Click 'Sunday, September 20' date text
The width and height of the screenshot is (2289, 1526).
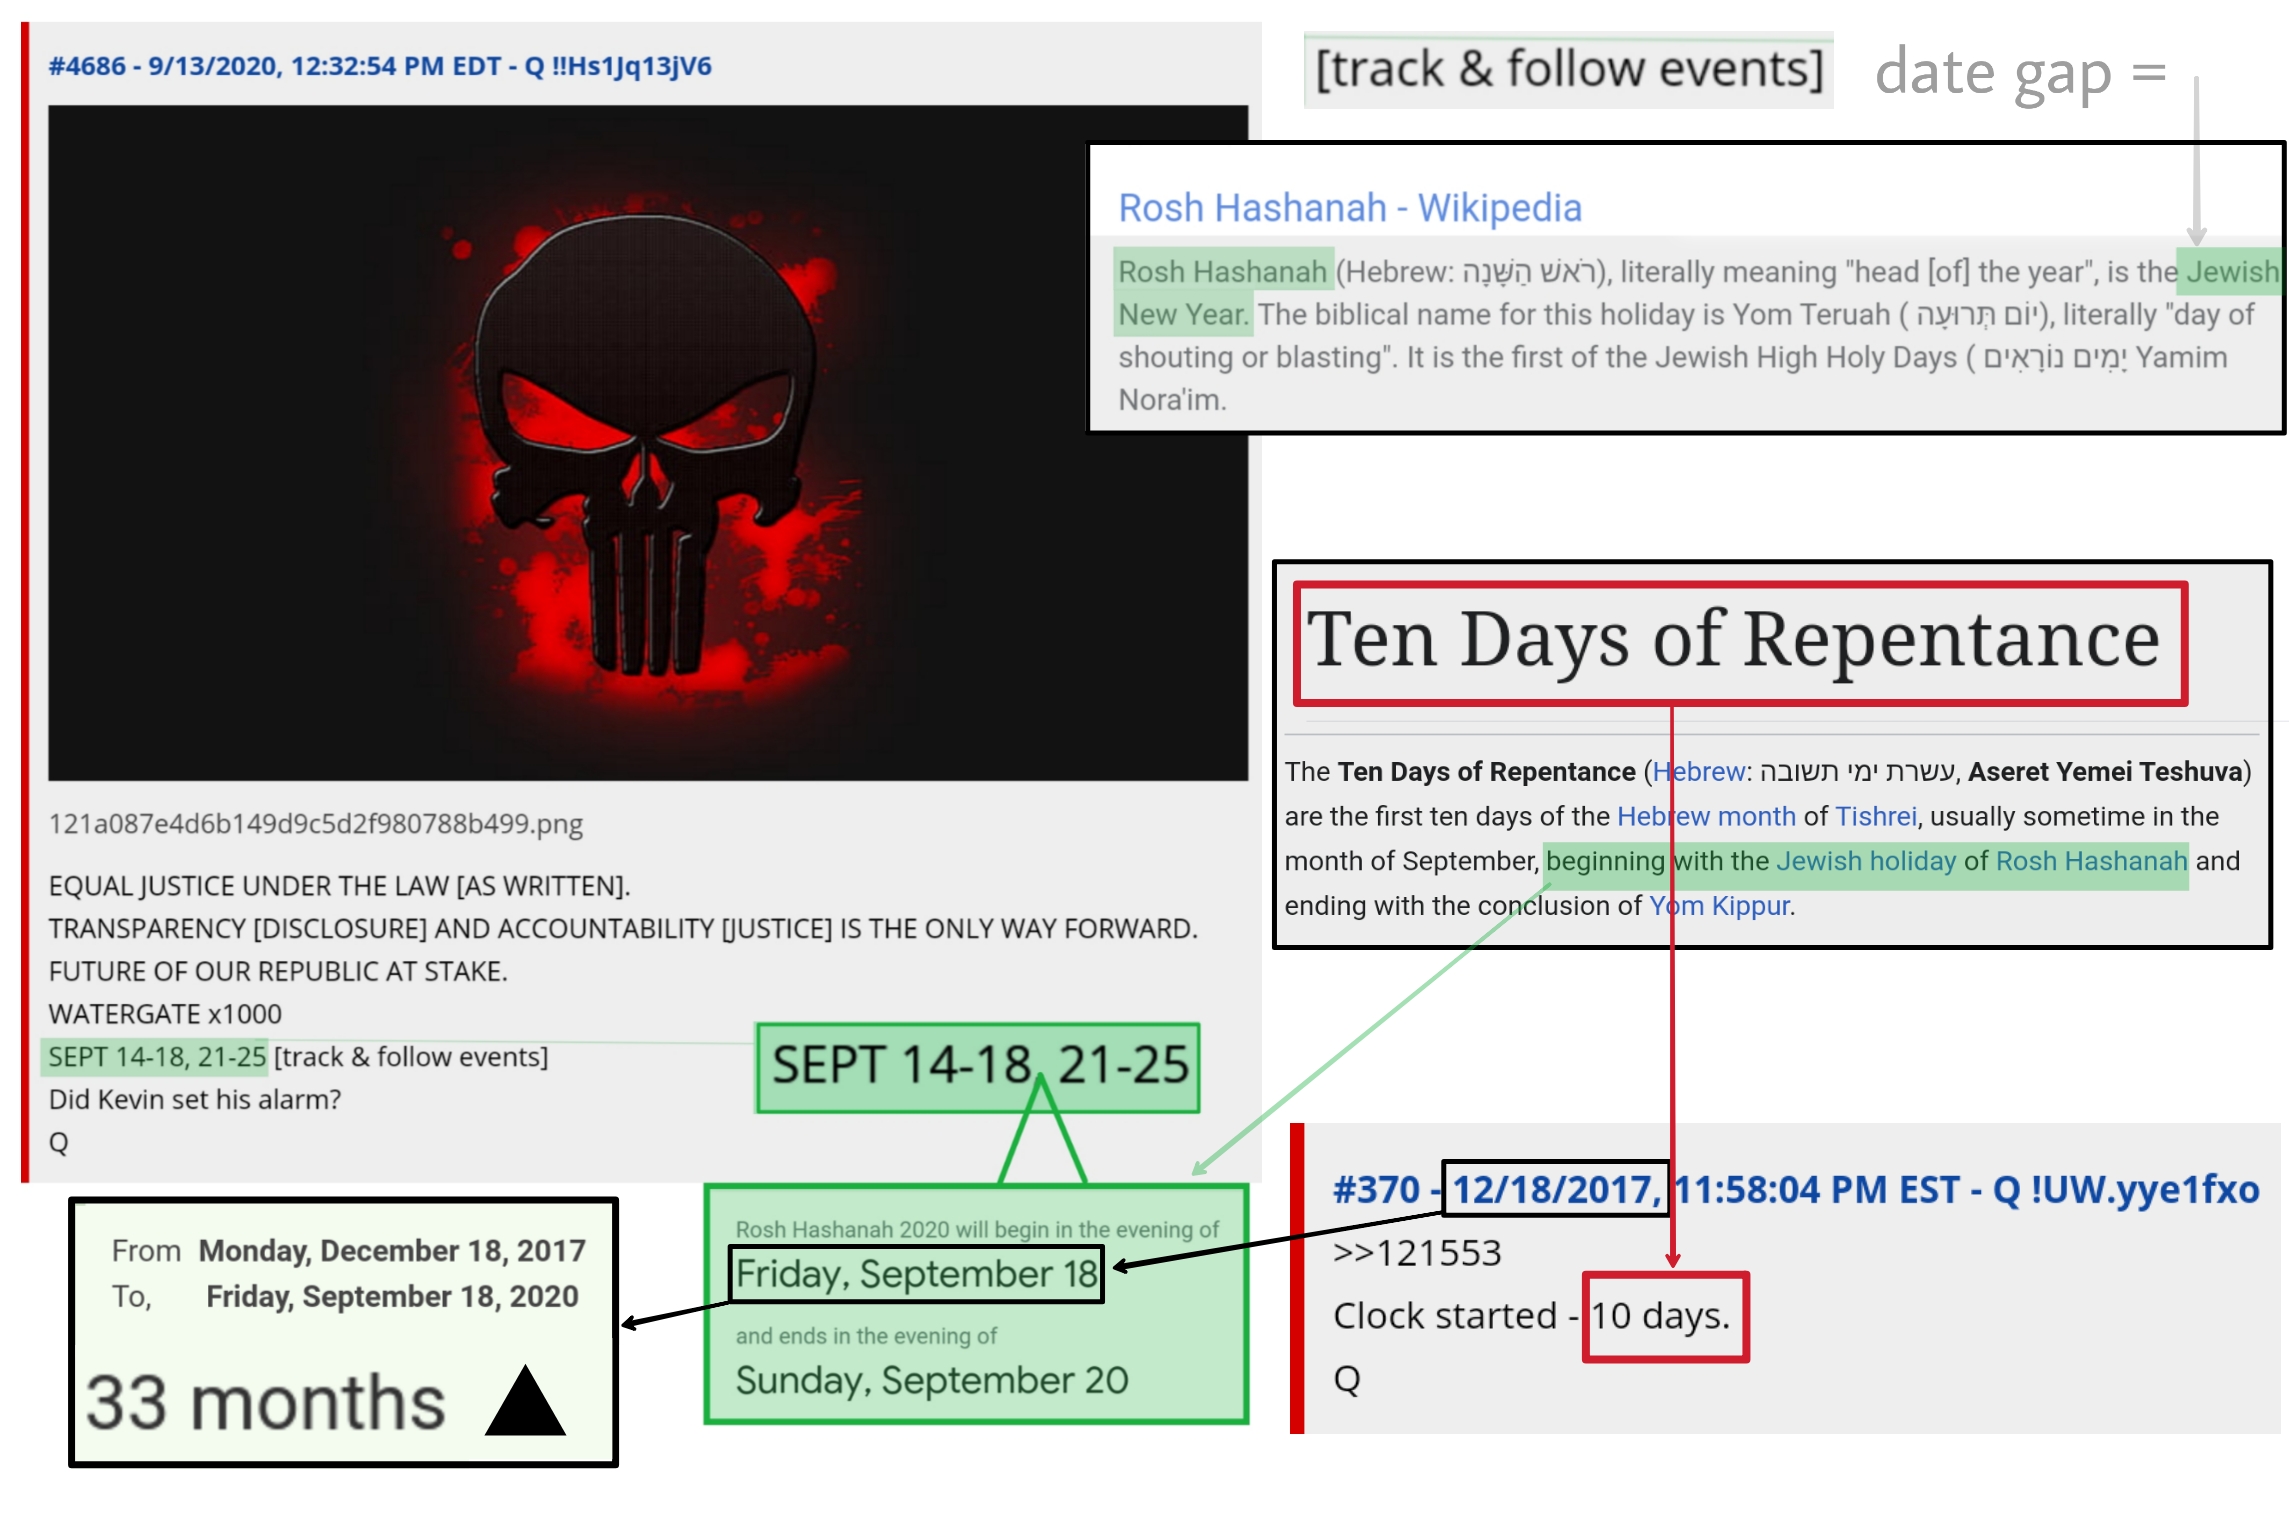[932, 1380]
